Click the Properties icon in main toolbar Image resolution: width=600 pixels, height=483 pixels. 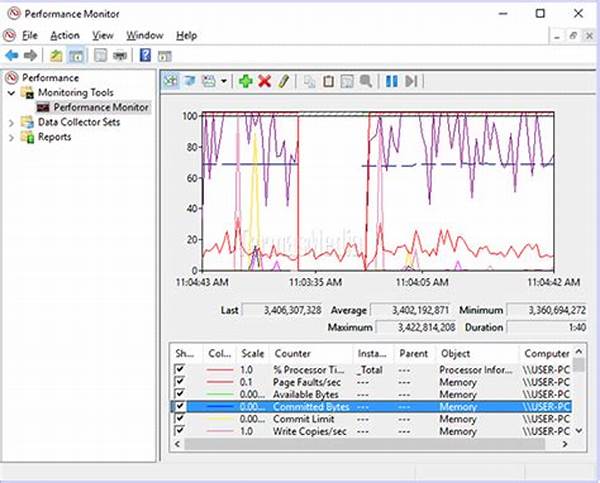pos(101,56)
